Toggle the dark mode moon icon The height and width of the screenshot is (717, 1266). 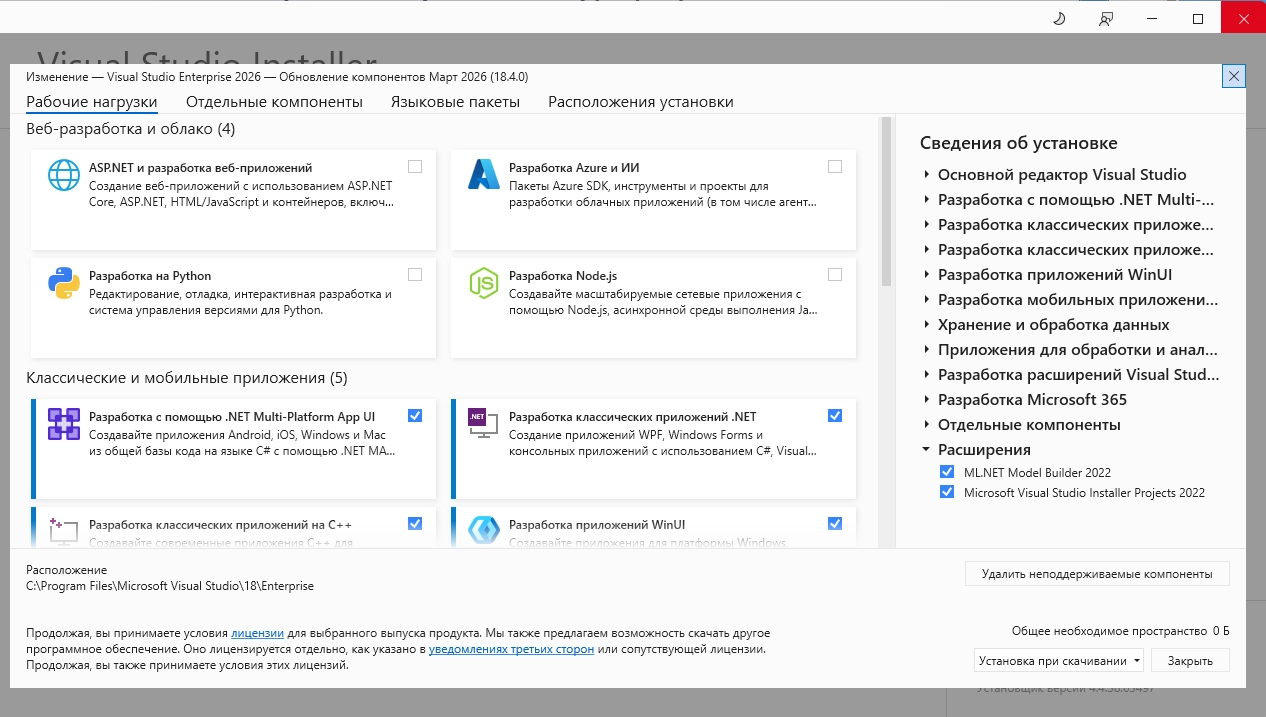(1059, 19)
